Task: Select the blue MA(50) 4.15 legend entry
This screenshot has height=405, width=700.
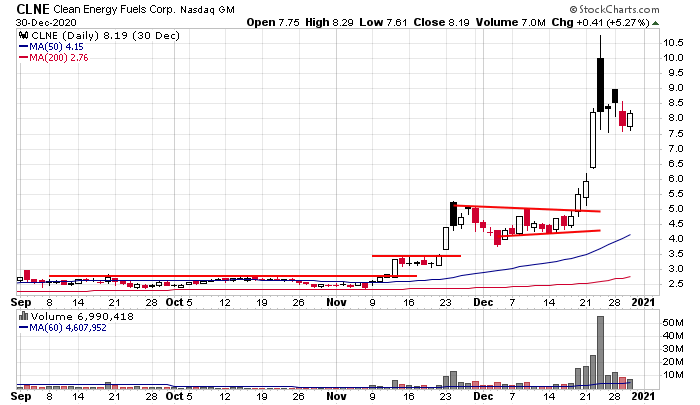Action: [x=51, y=46]
